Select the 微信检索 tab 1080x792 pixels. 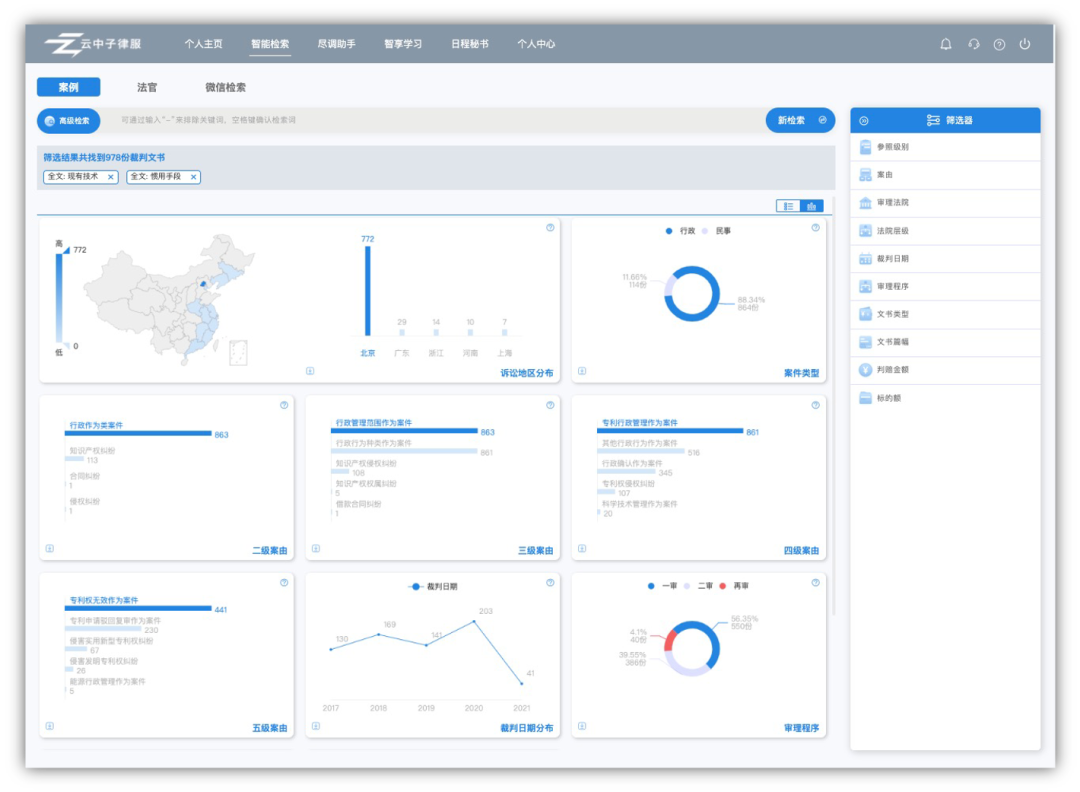(x=225, y=87)
